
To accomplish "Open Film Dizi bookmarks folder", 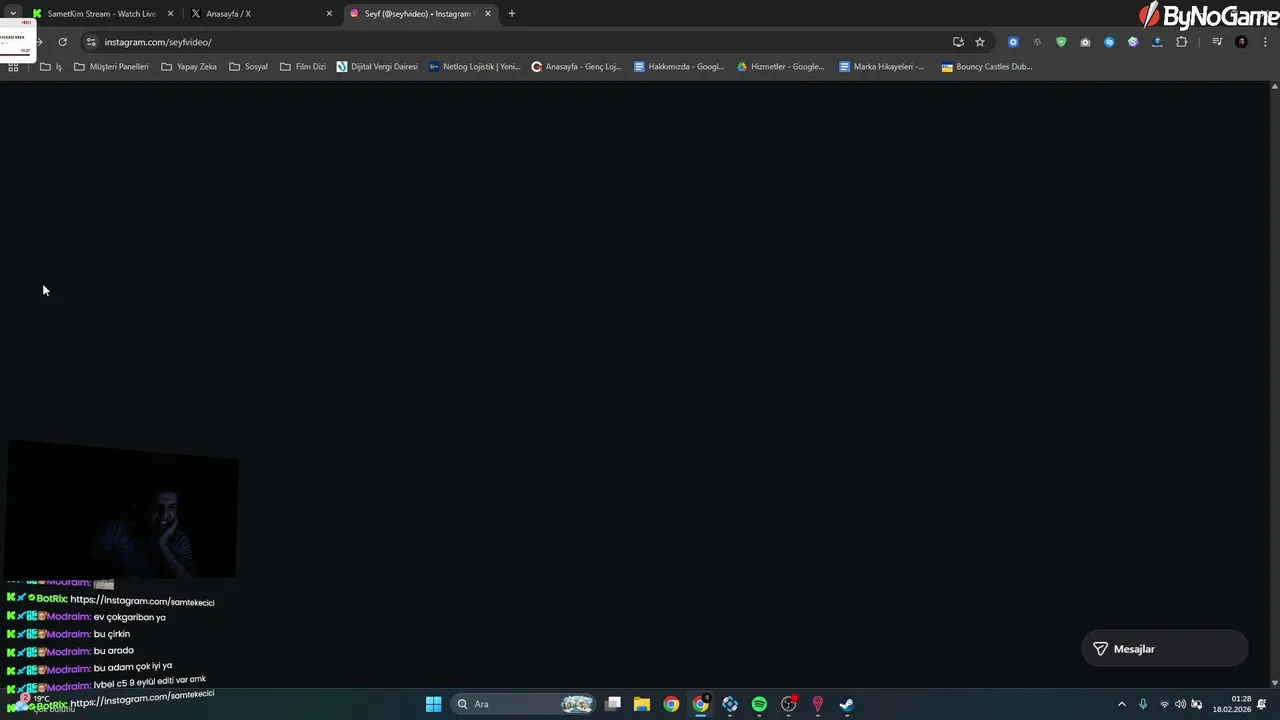I will [x=303, y=67].
